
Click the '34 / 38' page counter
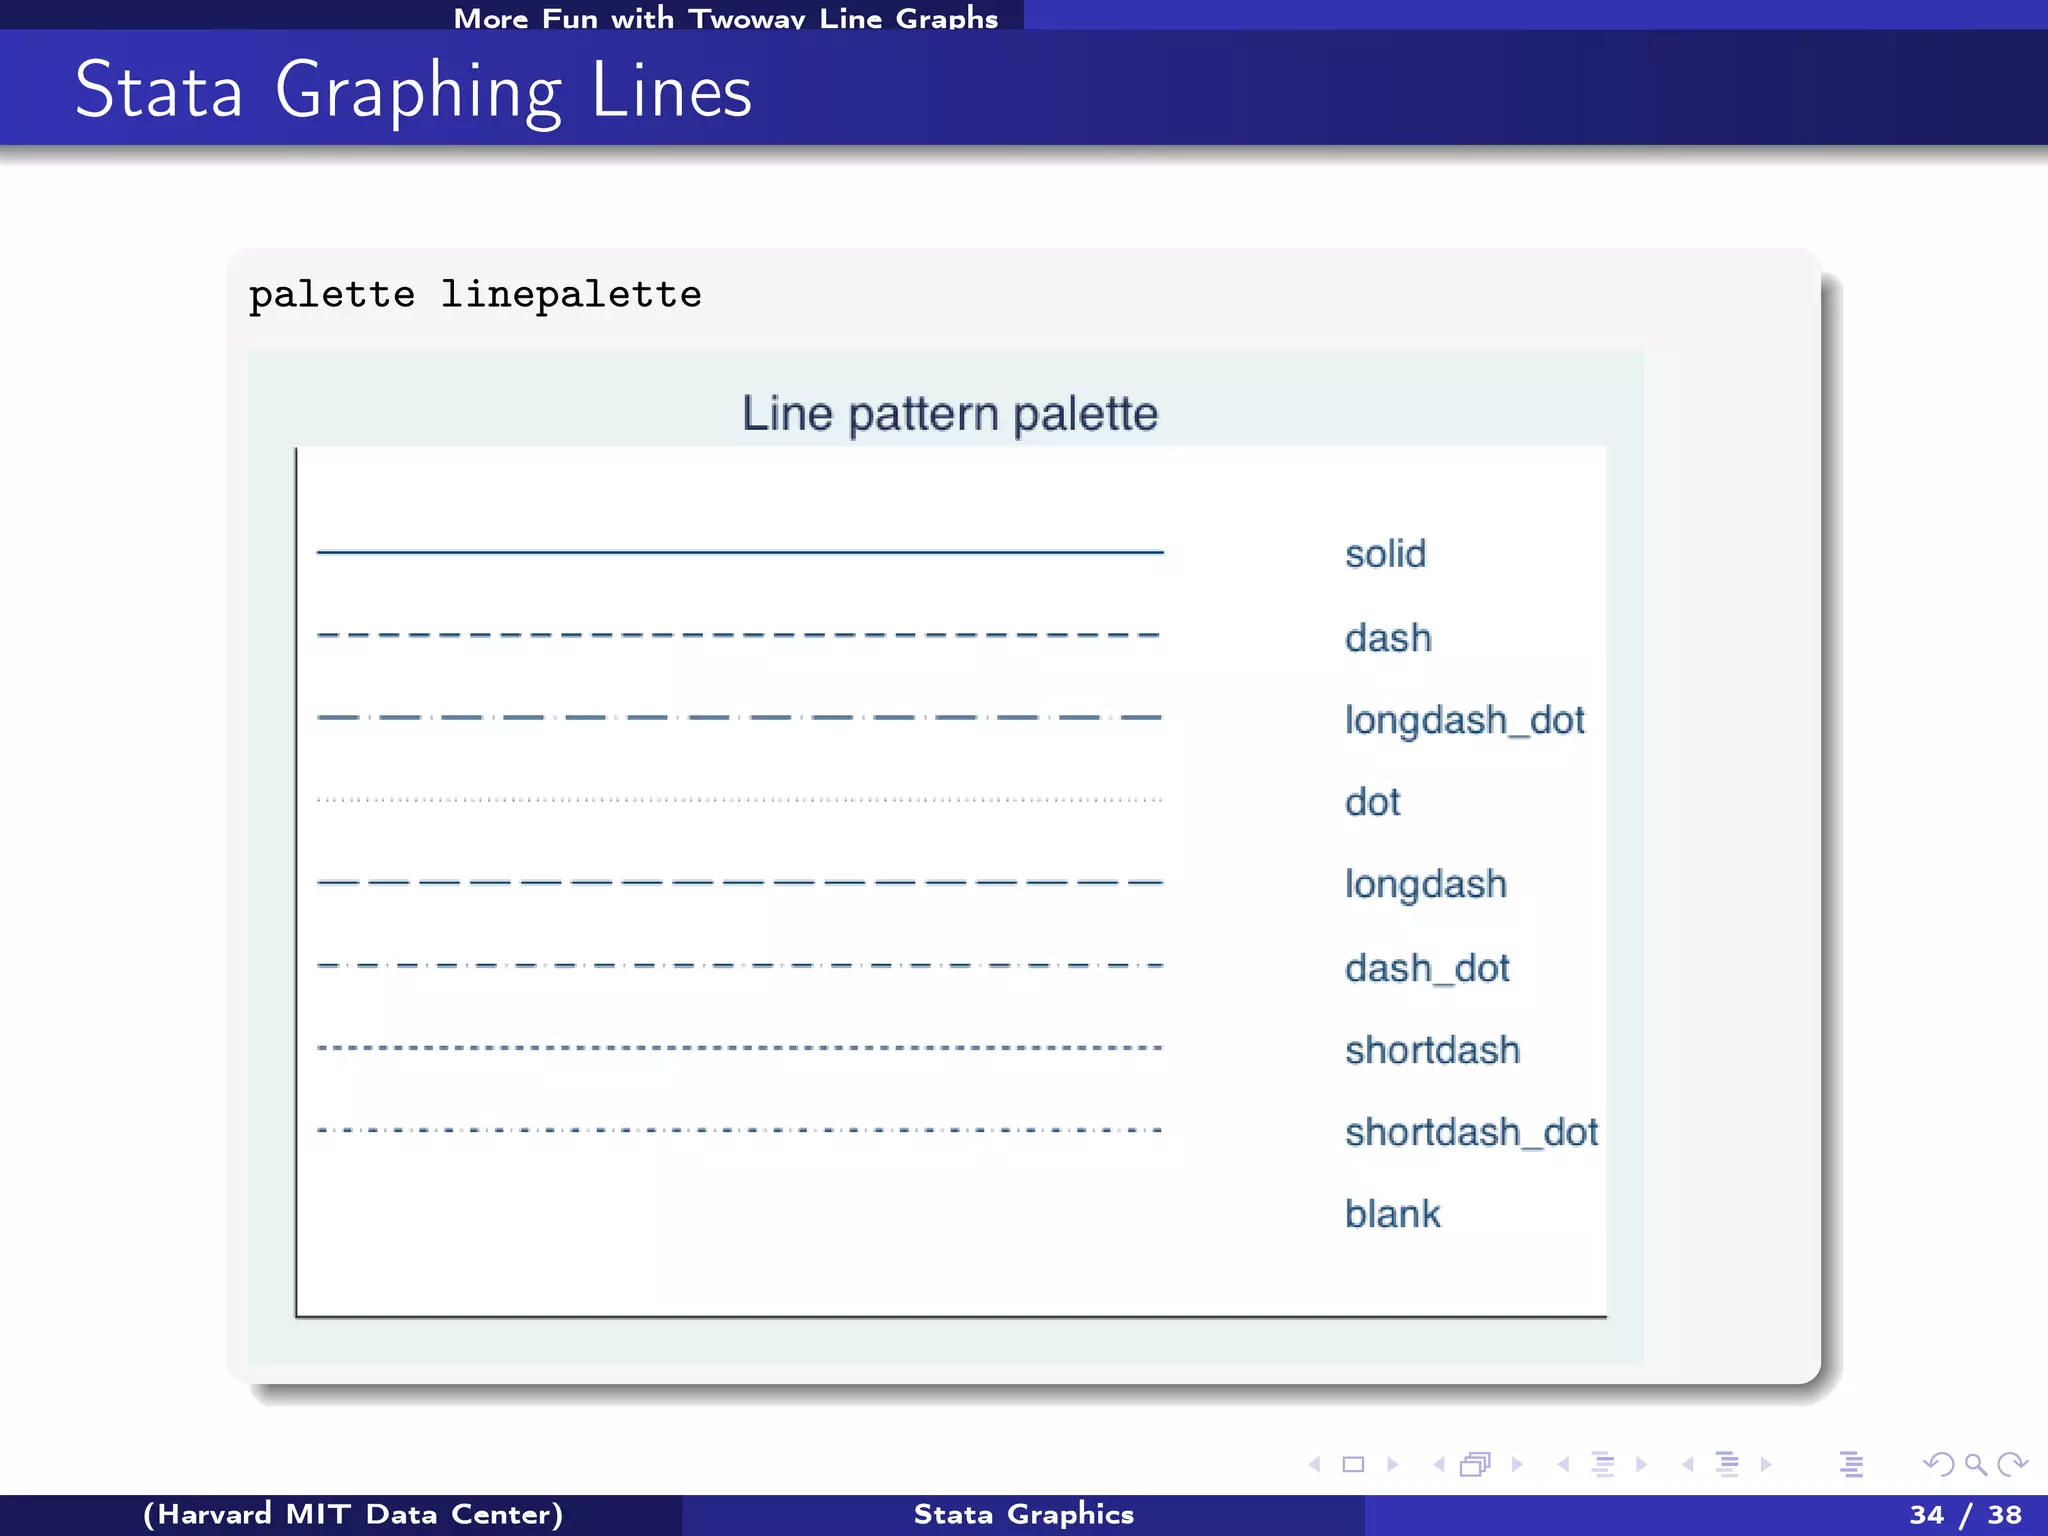pos(1966,1515)
